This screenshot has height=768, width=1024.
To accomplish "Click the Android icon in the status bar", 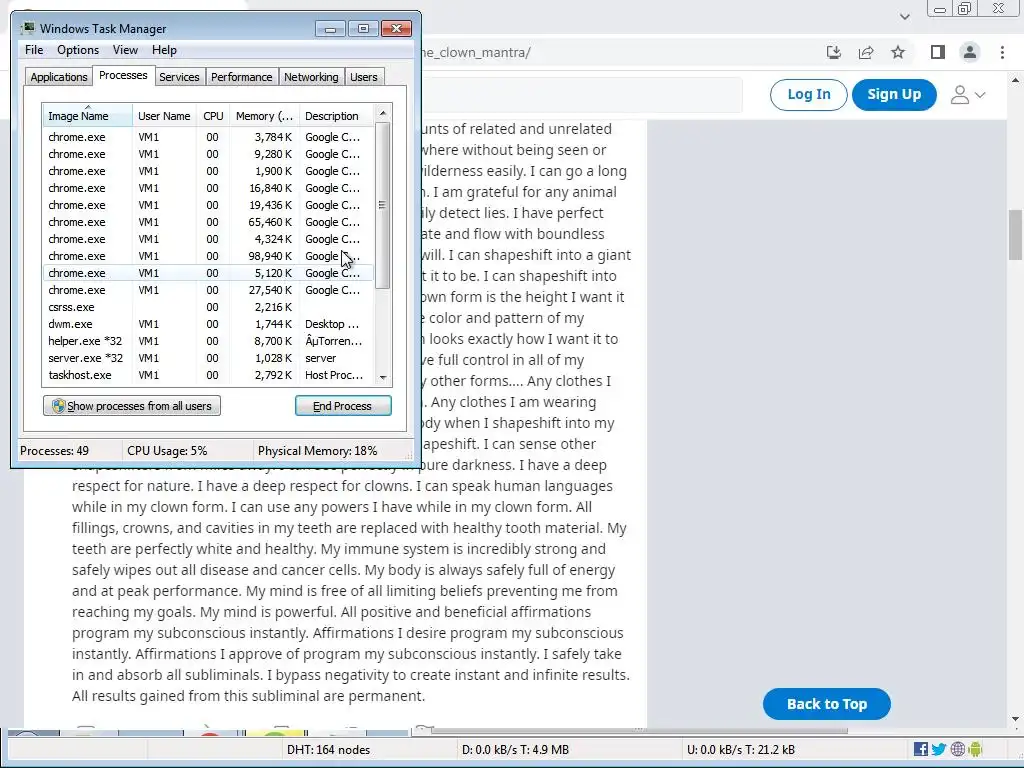I will pyautogui.click(x=975, y=749).
